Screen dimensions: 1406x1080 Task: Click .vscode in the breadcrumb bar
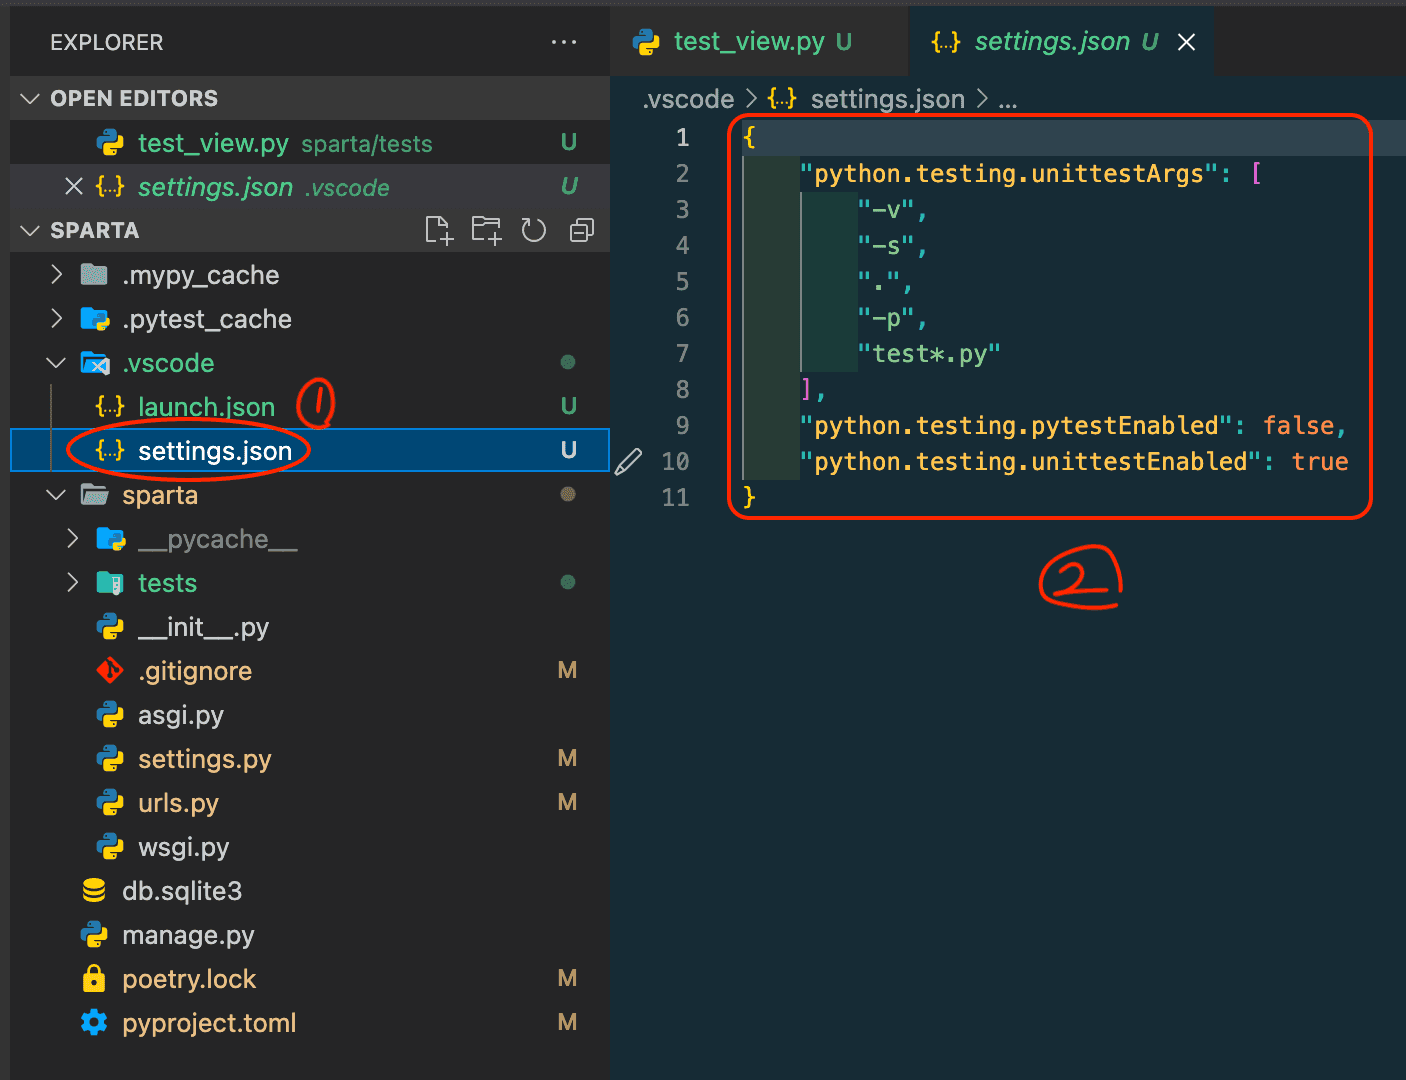(688, 98)
